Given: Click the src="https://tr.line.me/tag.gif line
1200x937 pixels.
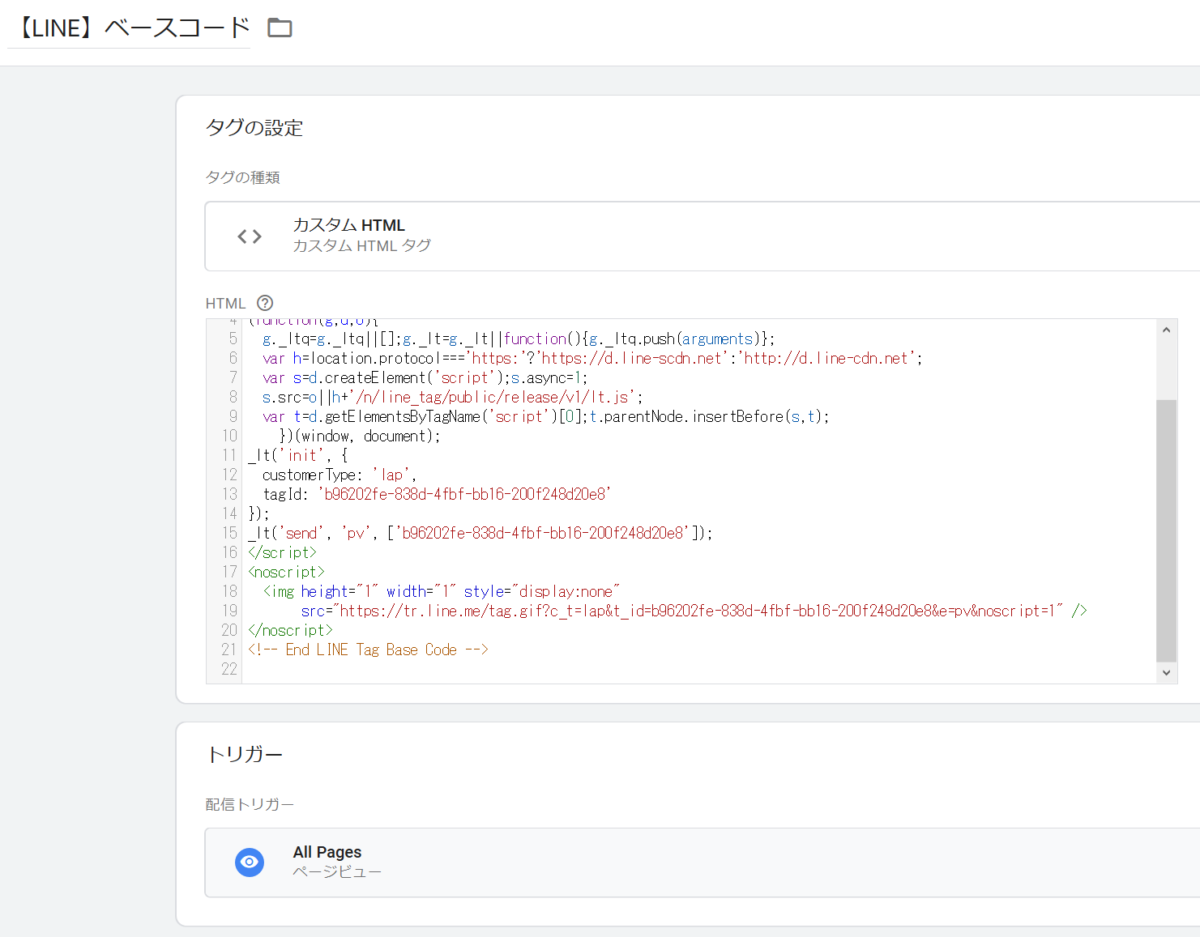Looking at the screenshot, I should pos(694,611).
